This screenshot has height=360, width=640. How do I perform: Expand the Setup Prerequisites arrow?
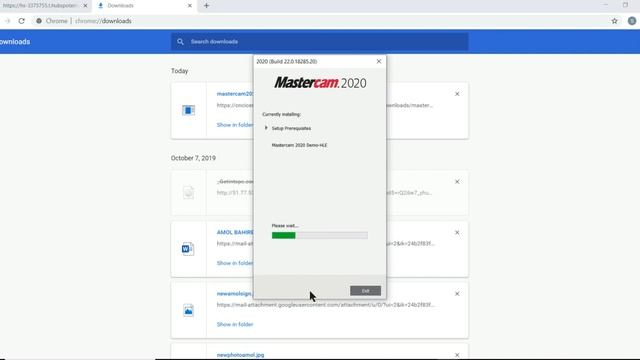266,128
